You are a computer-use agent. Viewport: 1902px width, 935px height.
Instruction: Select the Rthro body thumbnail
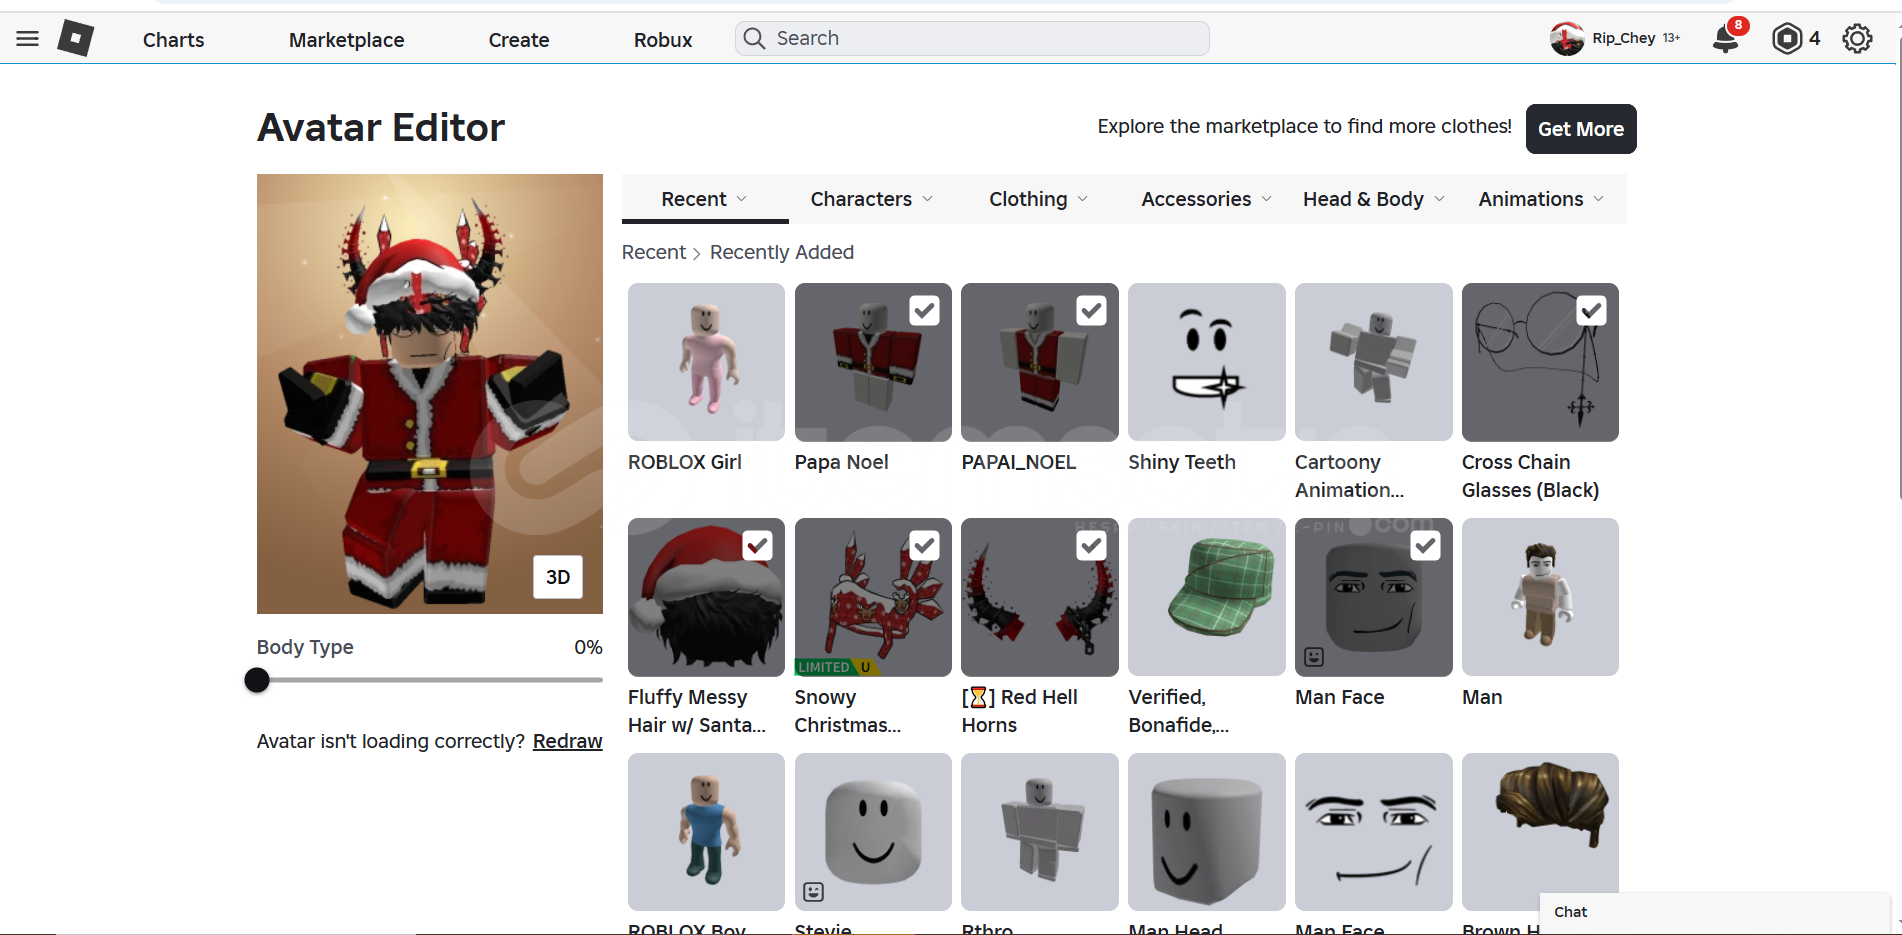coord(1040,832)
